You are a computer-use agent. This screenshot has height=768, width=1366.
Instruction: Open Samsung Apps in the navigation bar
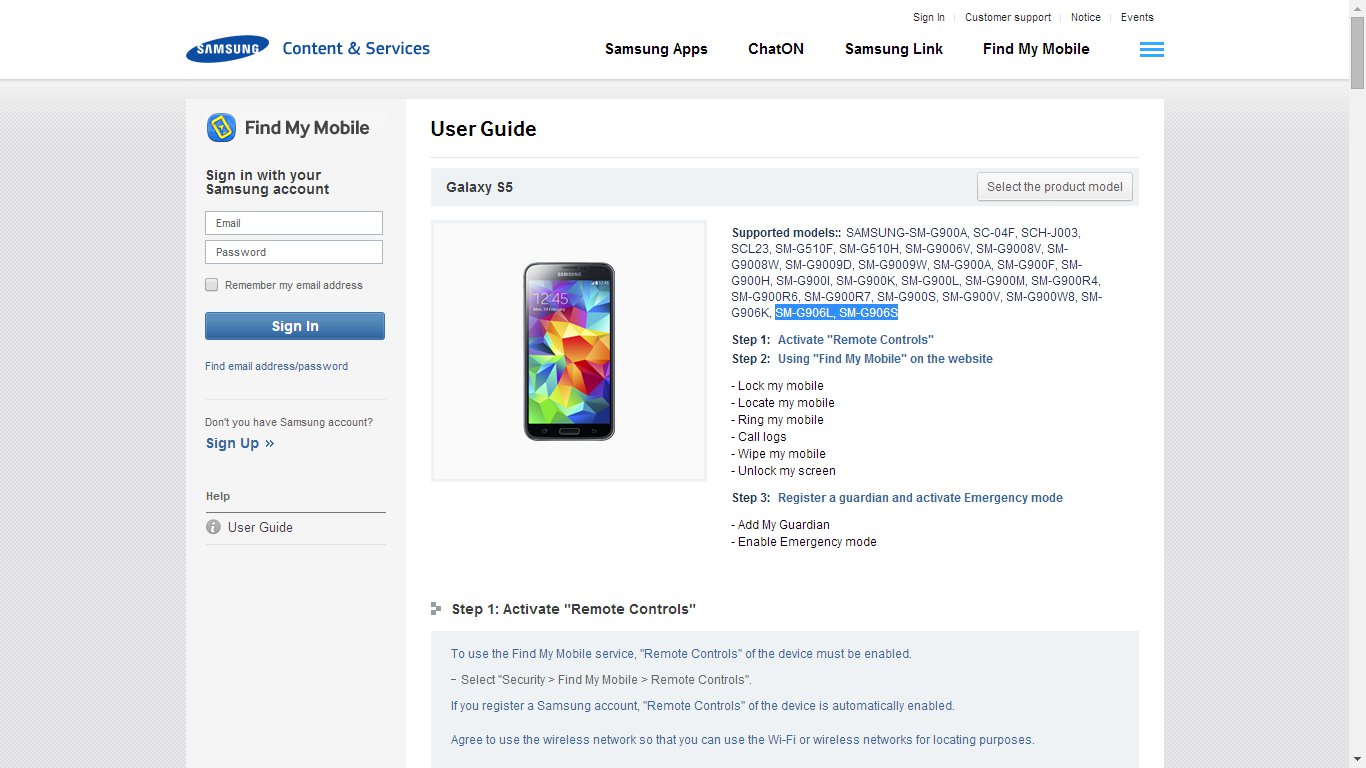pyautogui.click(x=656, y=49)
